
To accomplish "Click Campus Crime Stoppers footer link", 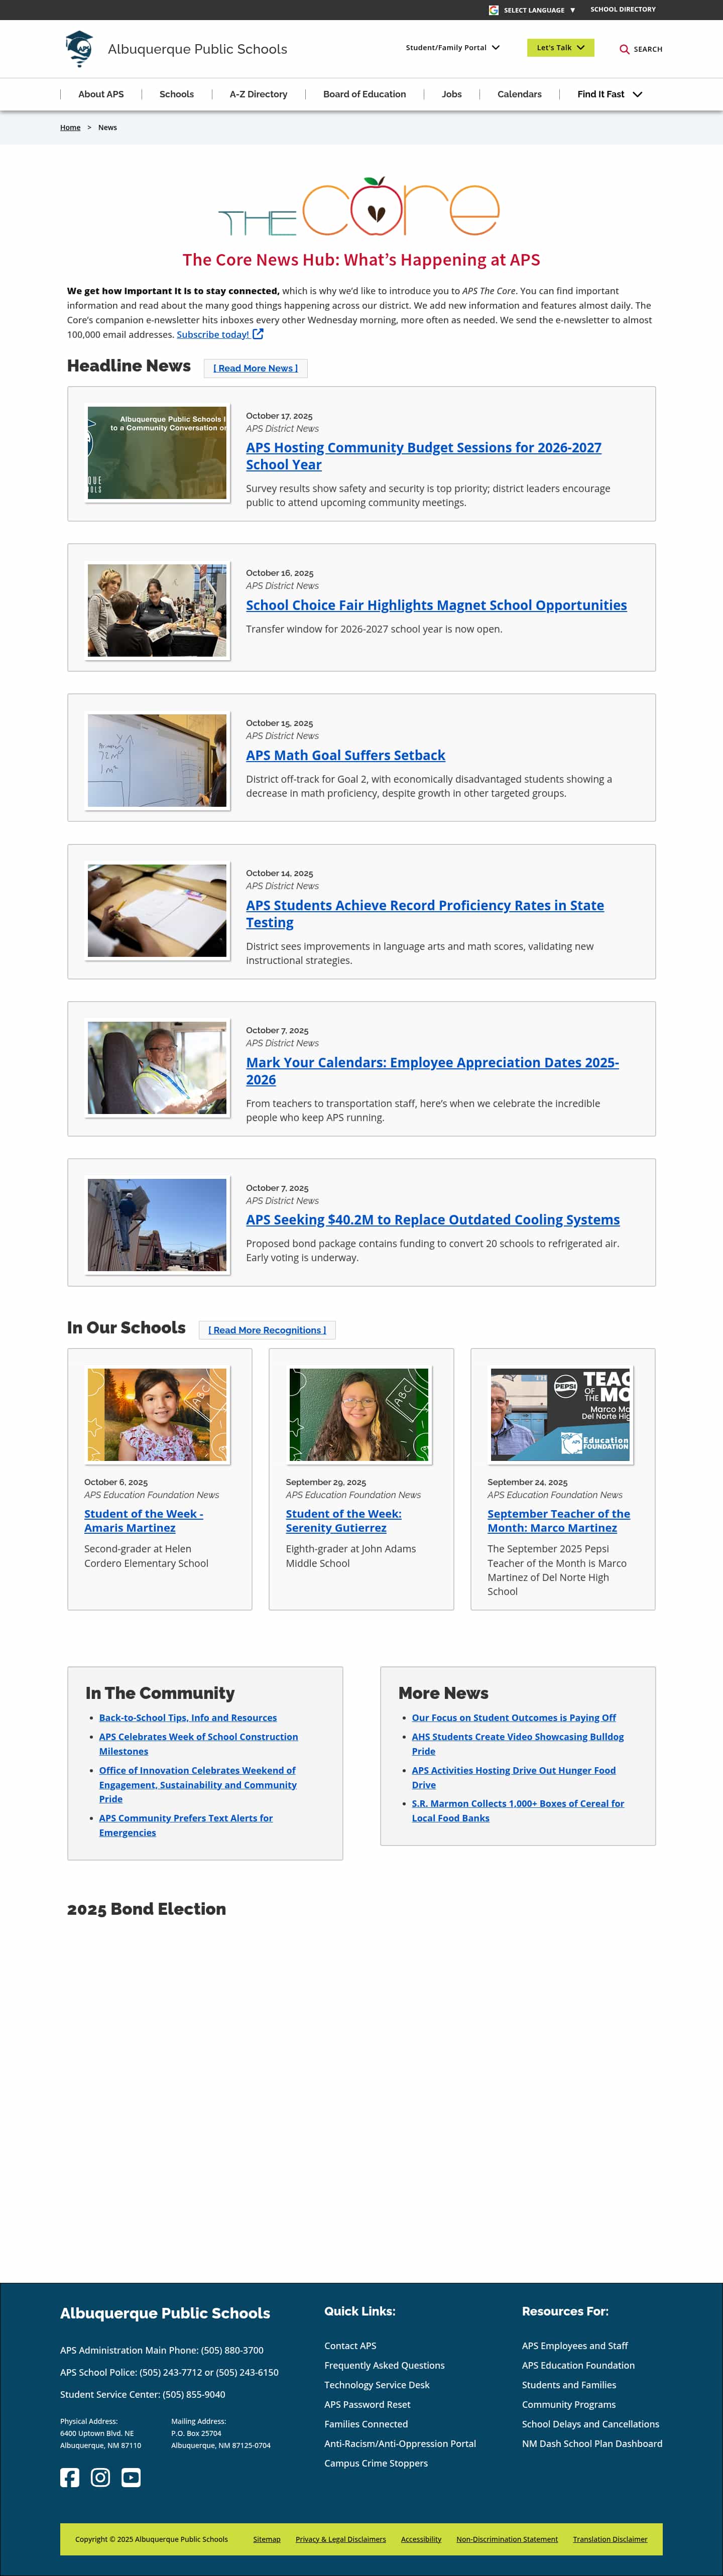I will [x=376, y=2463].
